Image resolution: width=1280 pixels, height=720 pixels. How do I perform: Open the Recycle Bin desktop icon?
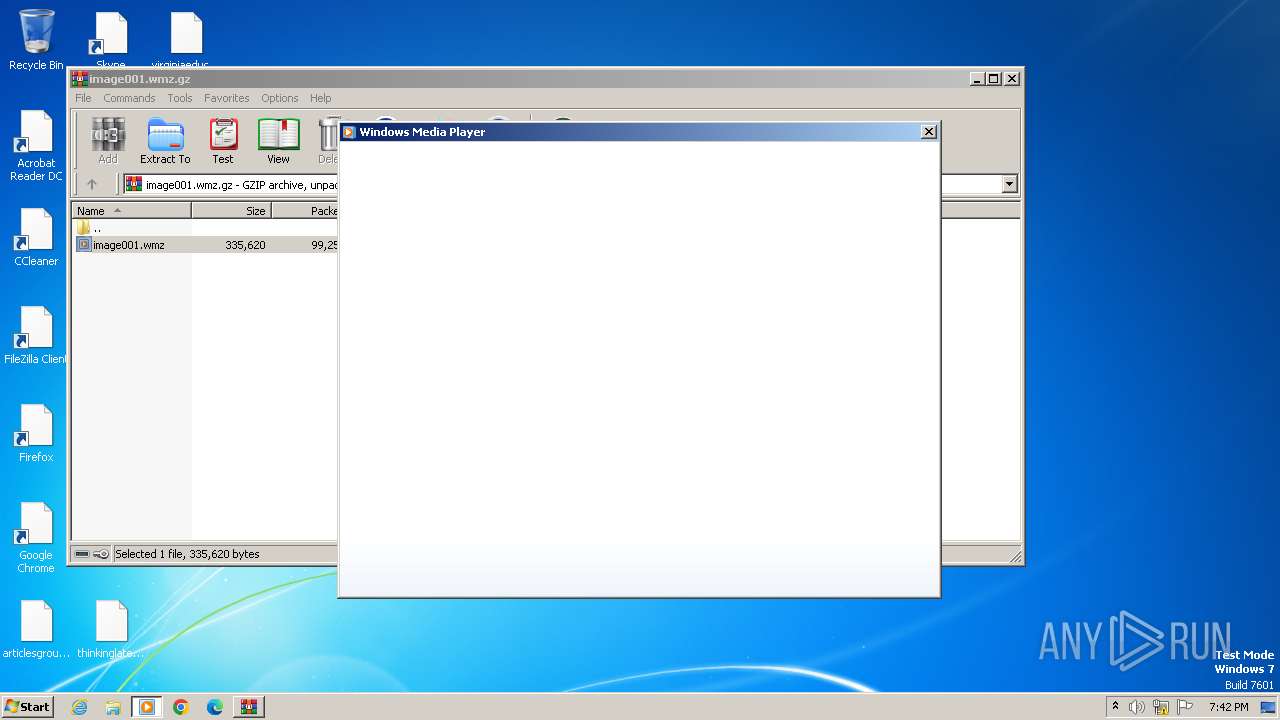36,40
